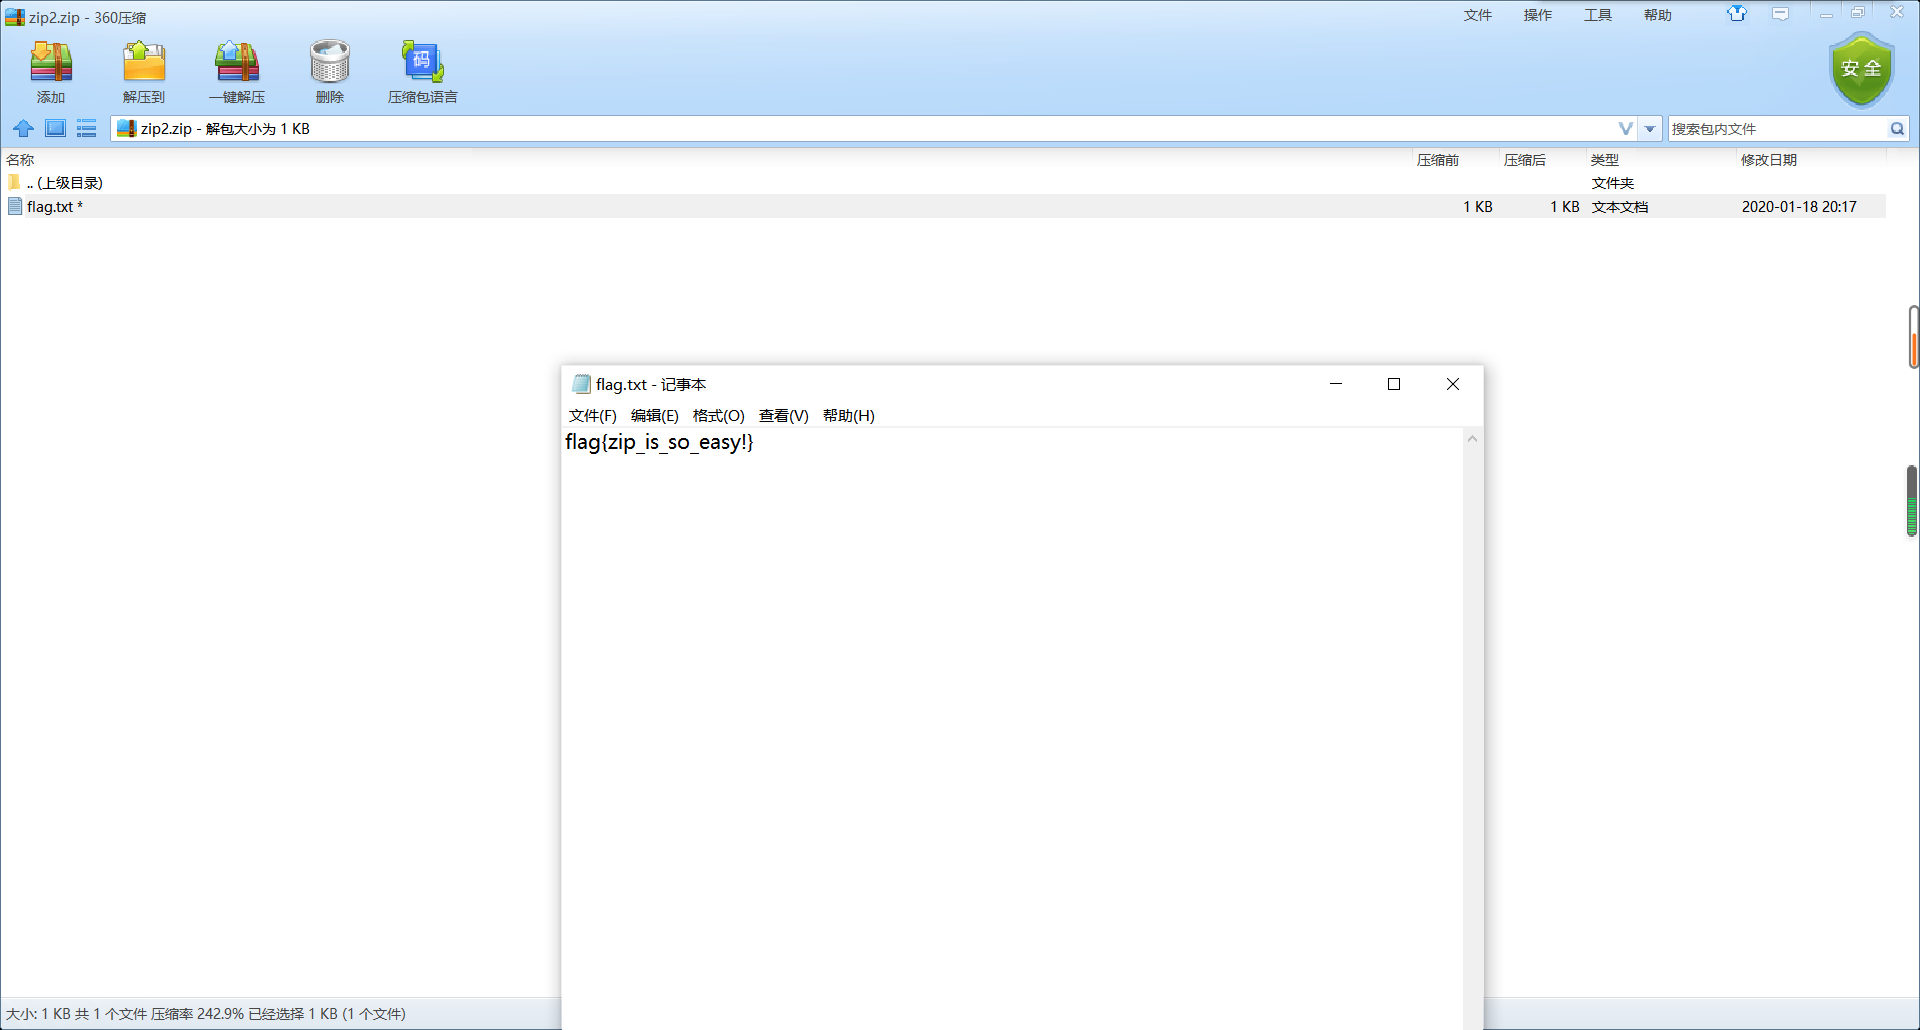The width and height of the screenshot is (1920, 1030).
Task: Open Notepad's 编辑(E) menu
Action: pyautogui.click(x=654, y=416)
